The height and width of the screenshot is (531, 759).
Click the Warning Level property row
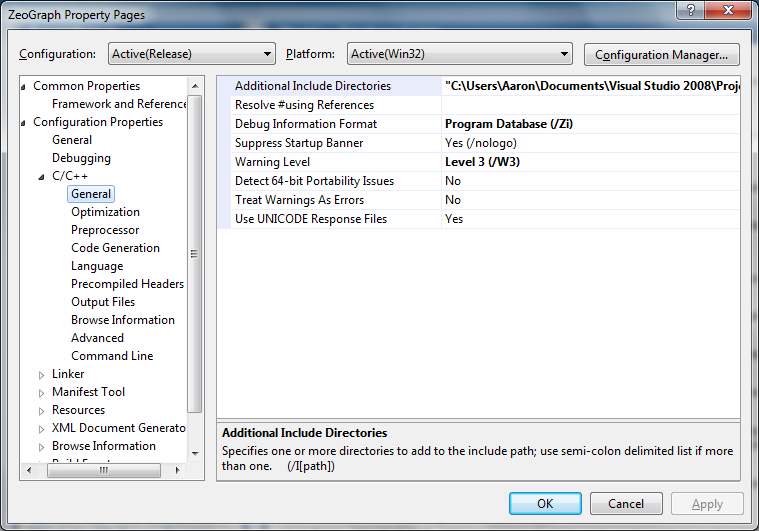click(x=272, y=162)
